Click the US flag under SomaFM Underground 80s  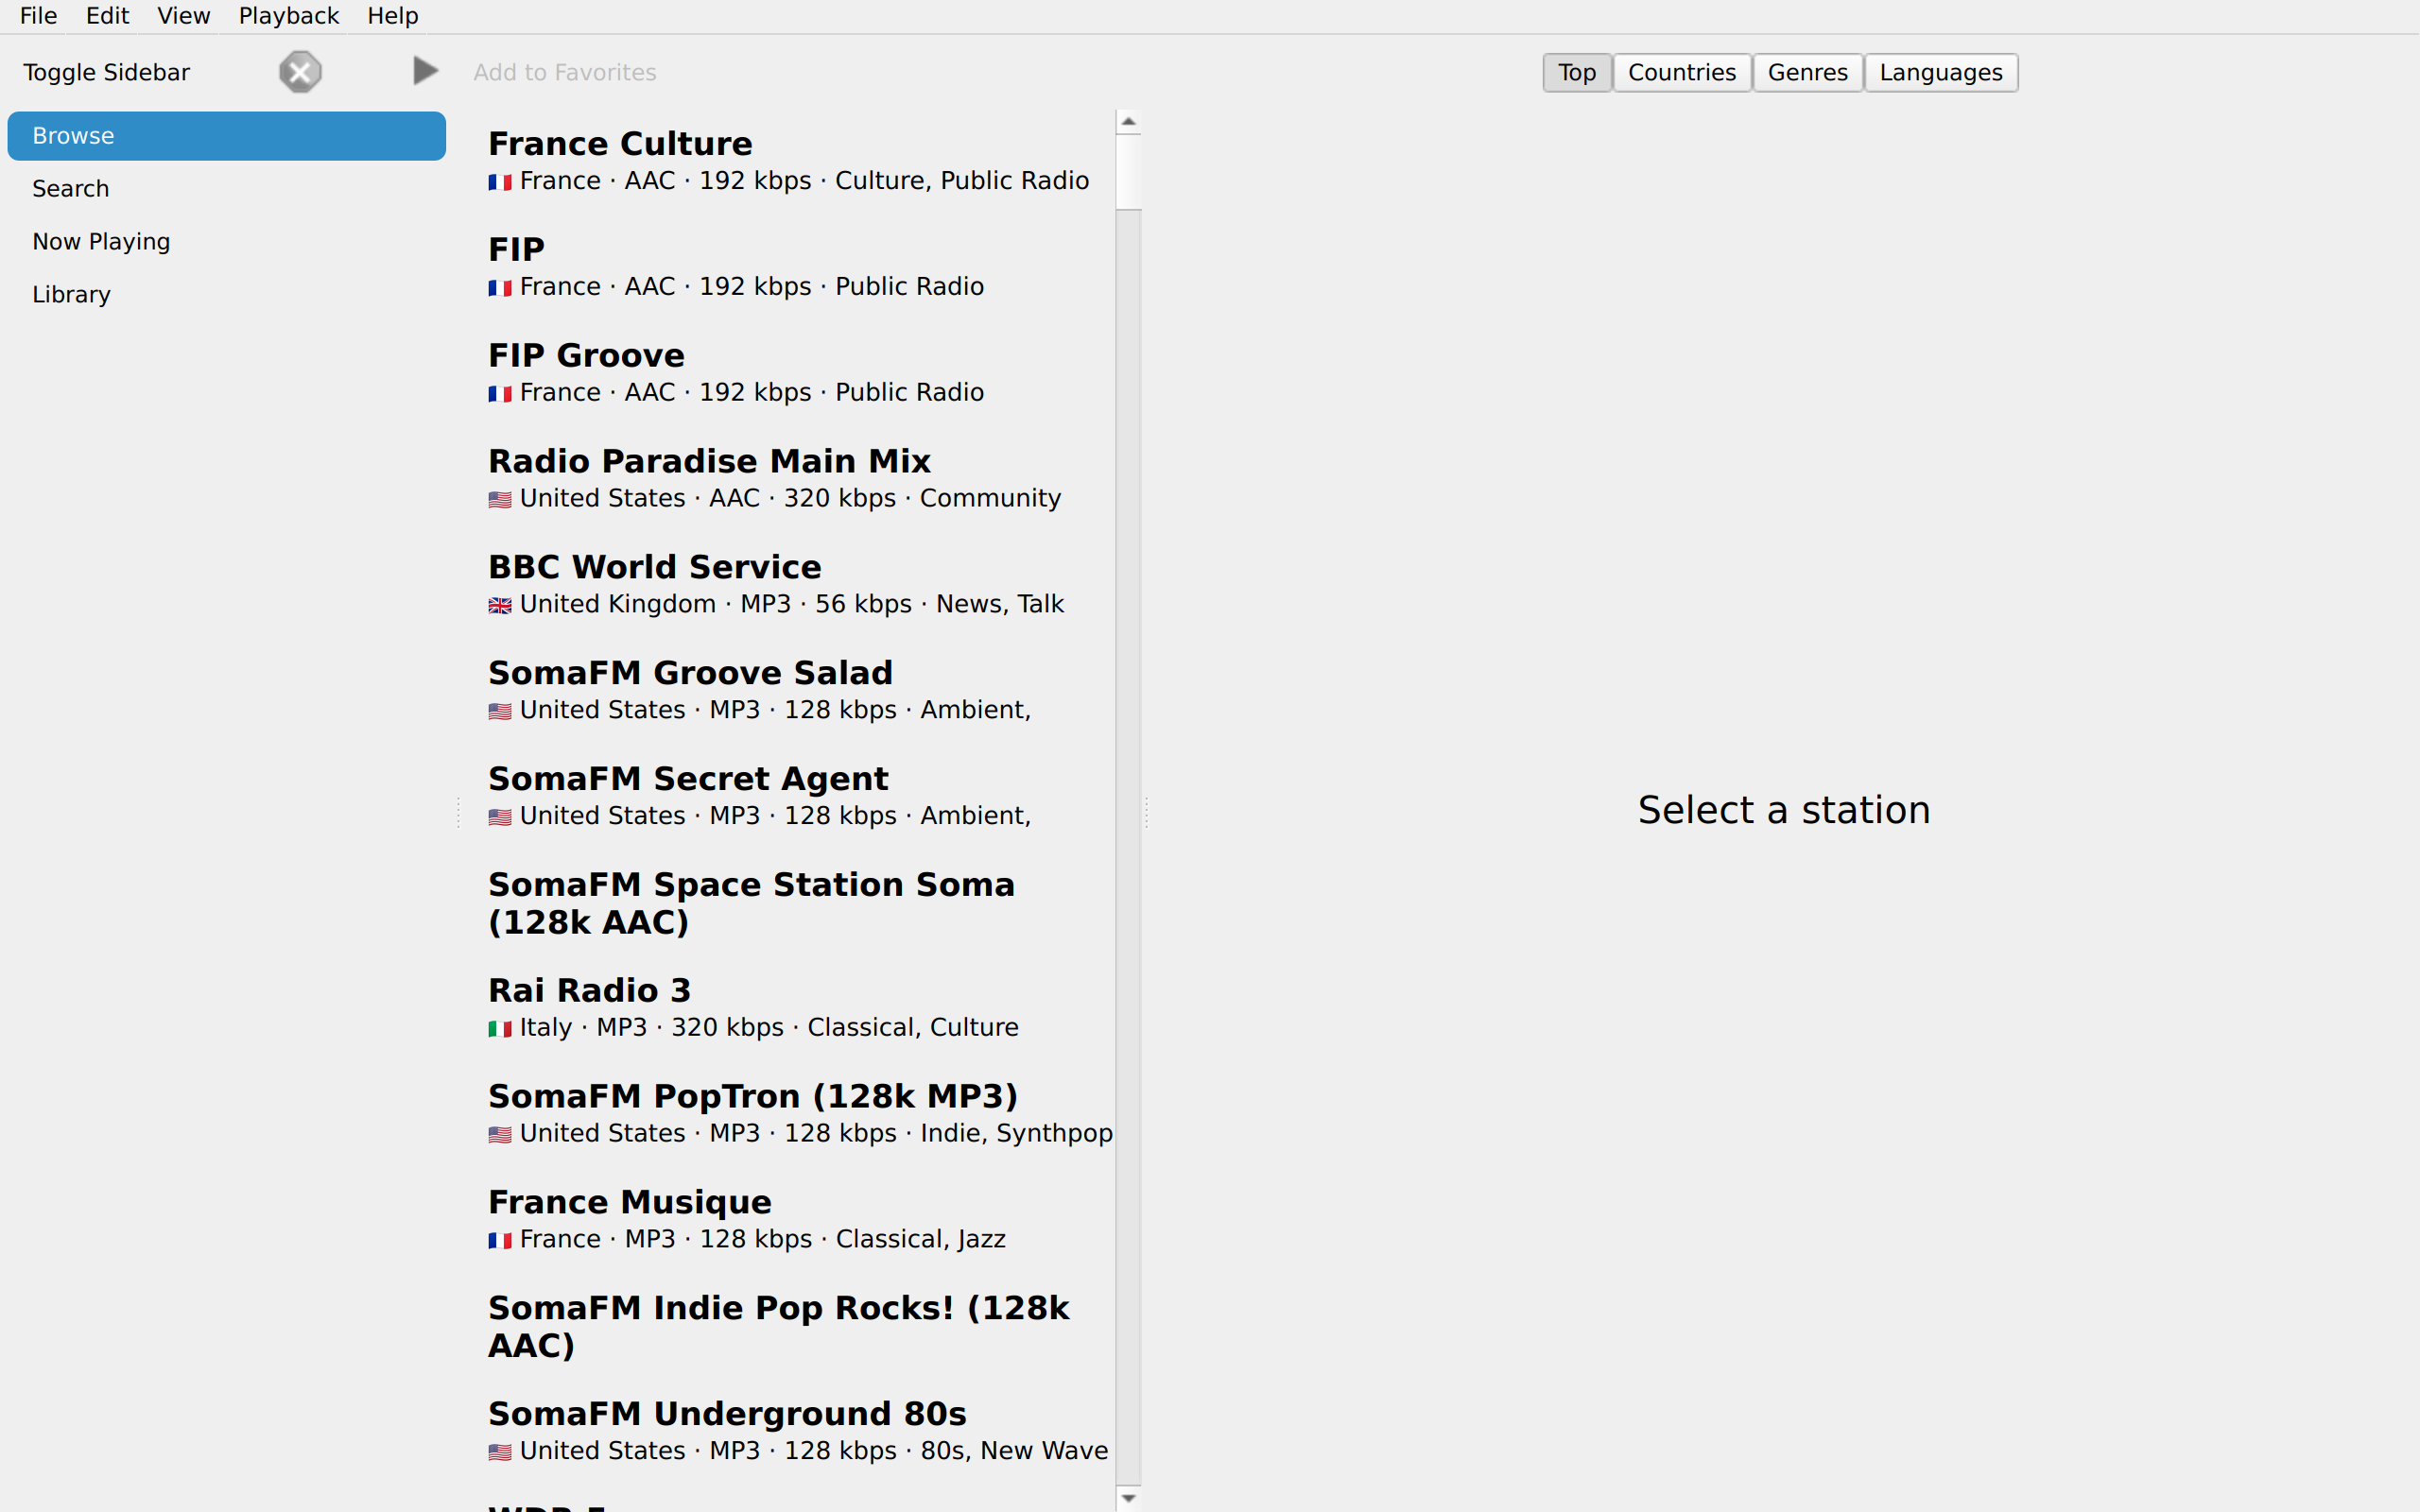tap(500, 1452)
